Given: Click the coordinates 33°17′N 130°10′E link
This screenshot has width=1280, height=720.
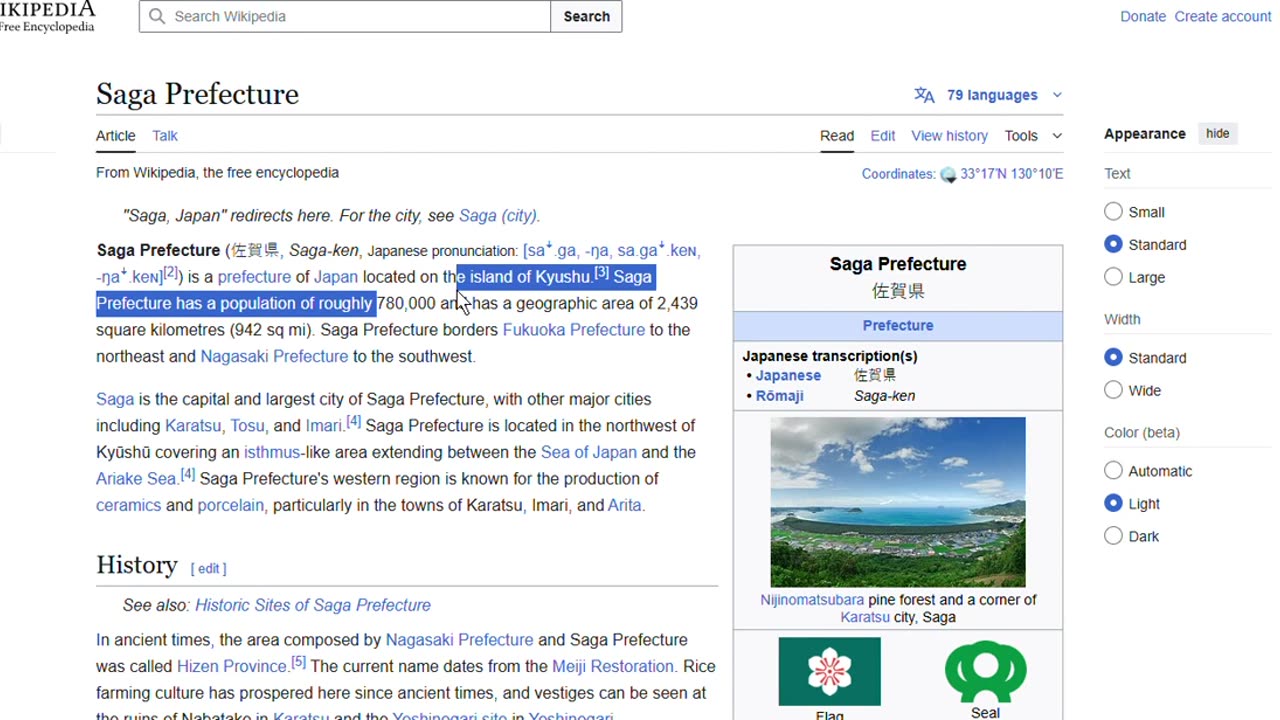Looking at the screenshot, I should 1011,174.
